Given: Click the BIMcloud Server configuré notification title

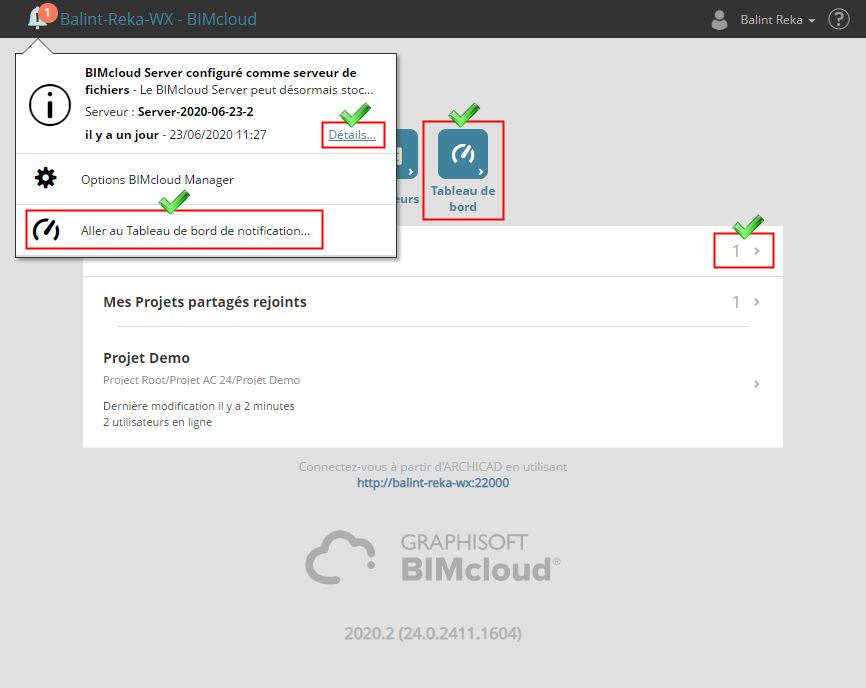Looking at the screenshot, I should (x=221, y=81).
